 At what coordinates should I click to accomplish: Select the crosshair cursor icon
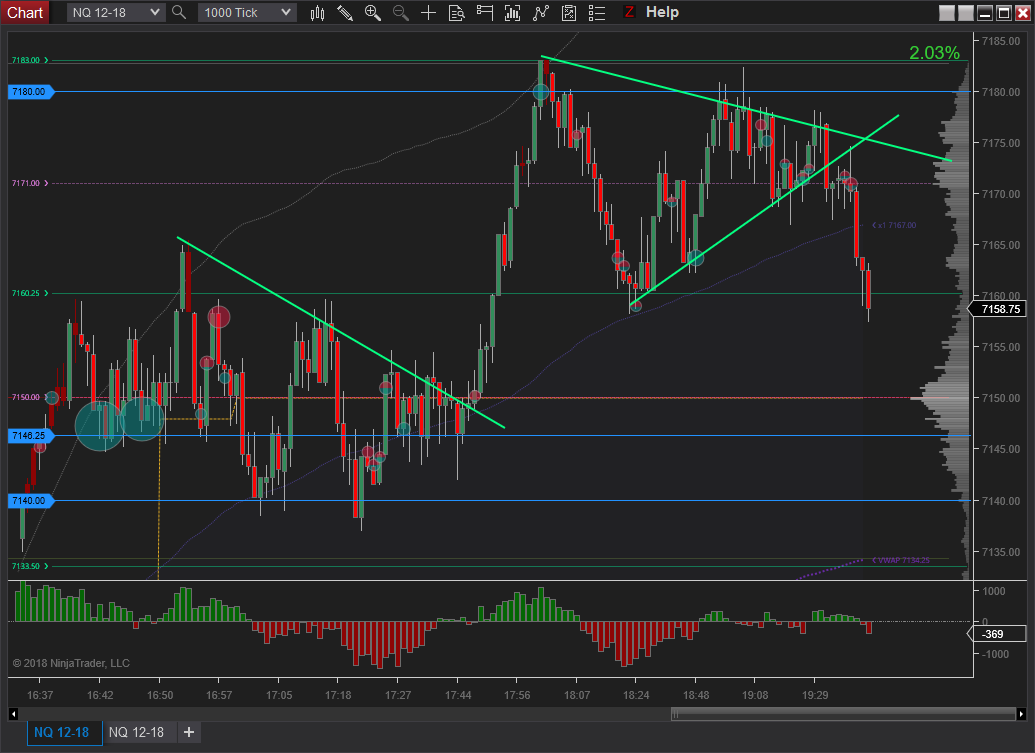(428, 13)
